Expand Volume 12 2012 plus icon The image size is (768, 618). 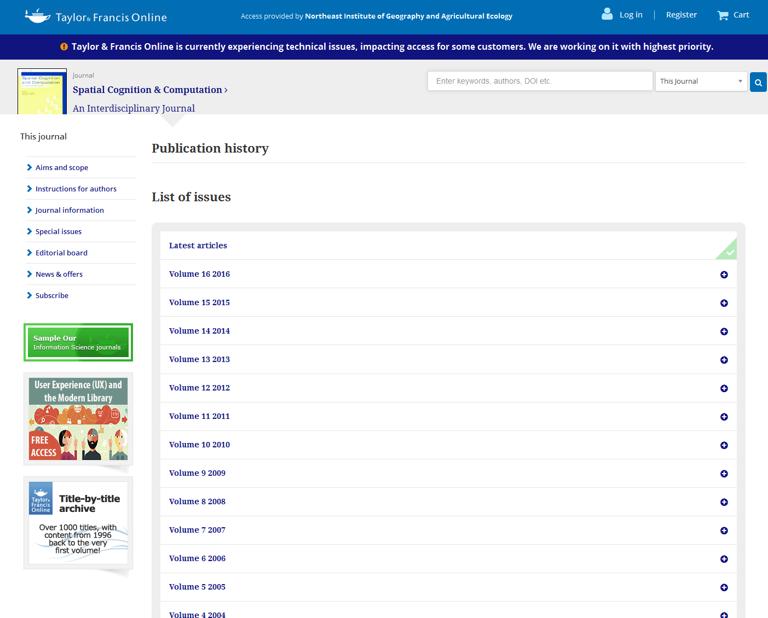(724, 388)
